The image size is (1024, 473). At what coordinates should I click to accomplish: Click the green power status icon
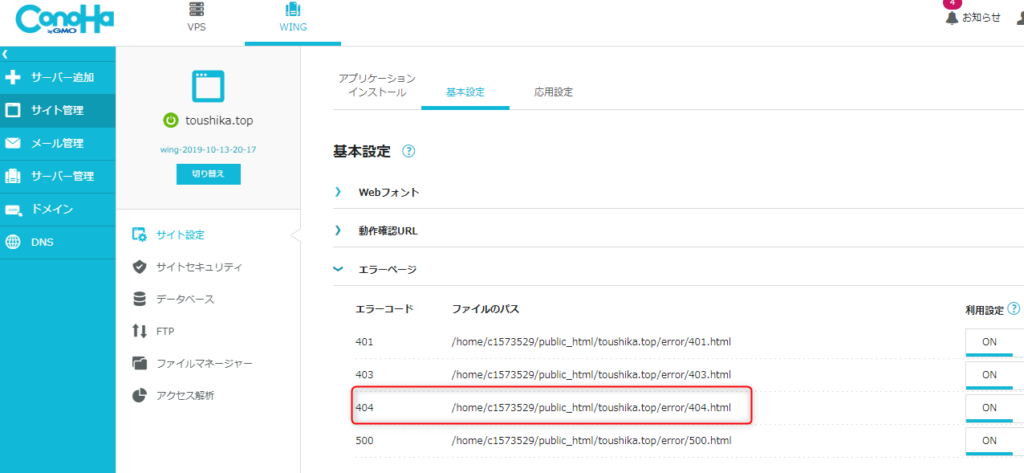point(171,120)
